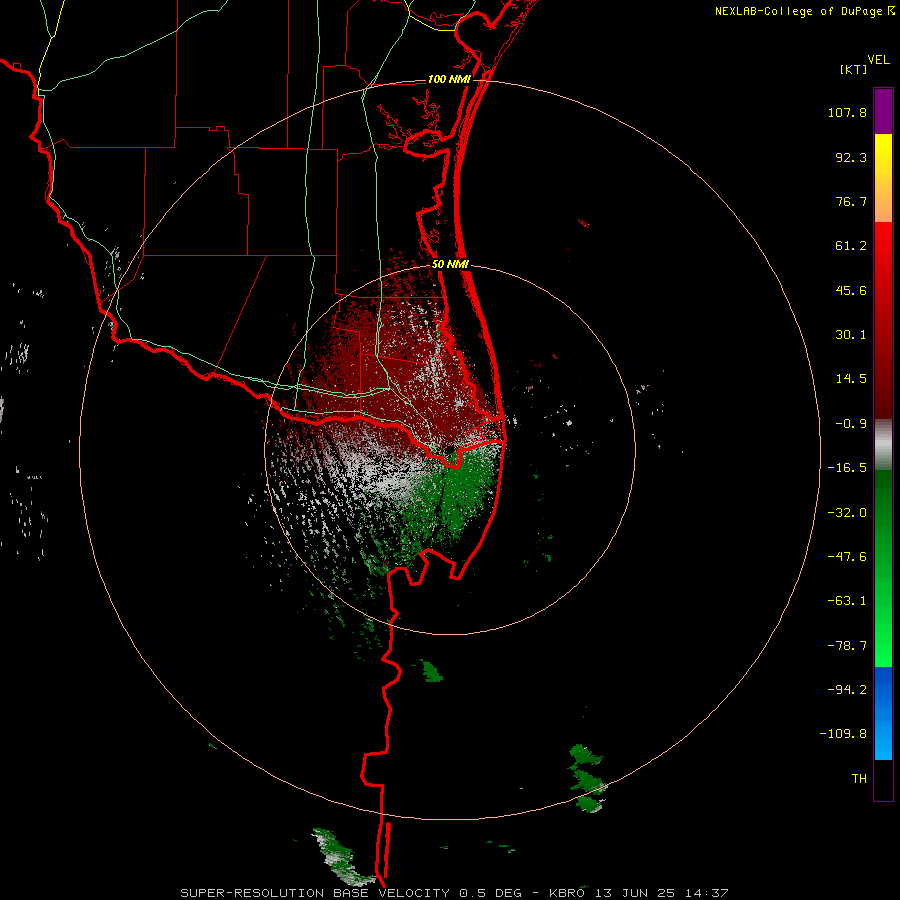This screenshot has height=900, width=900.
Task: Click the -16.5 scale value
Action: (x=847, y=468)
